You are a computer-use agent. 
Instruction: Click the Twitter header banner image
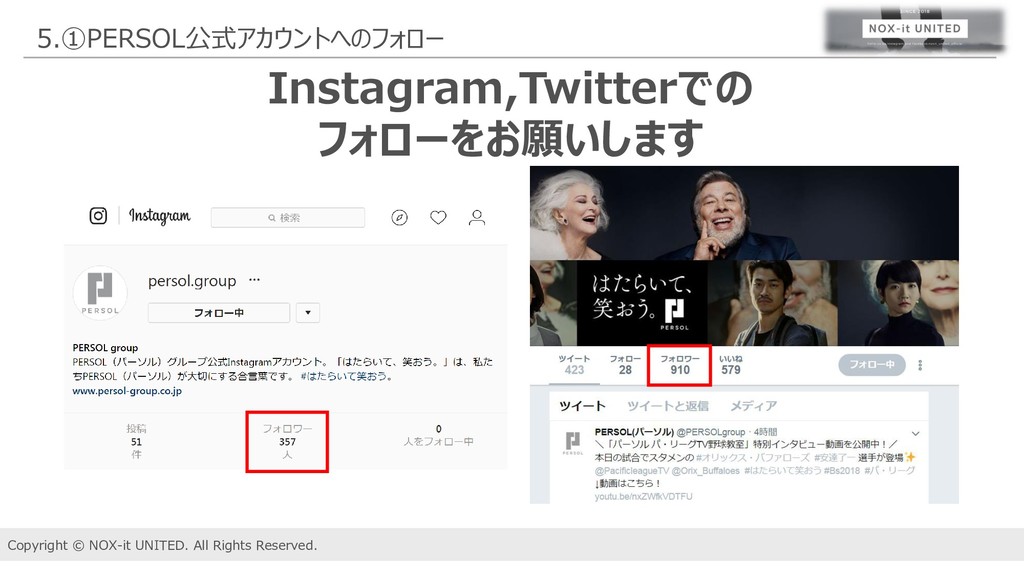(744, 255)
